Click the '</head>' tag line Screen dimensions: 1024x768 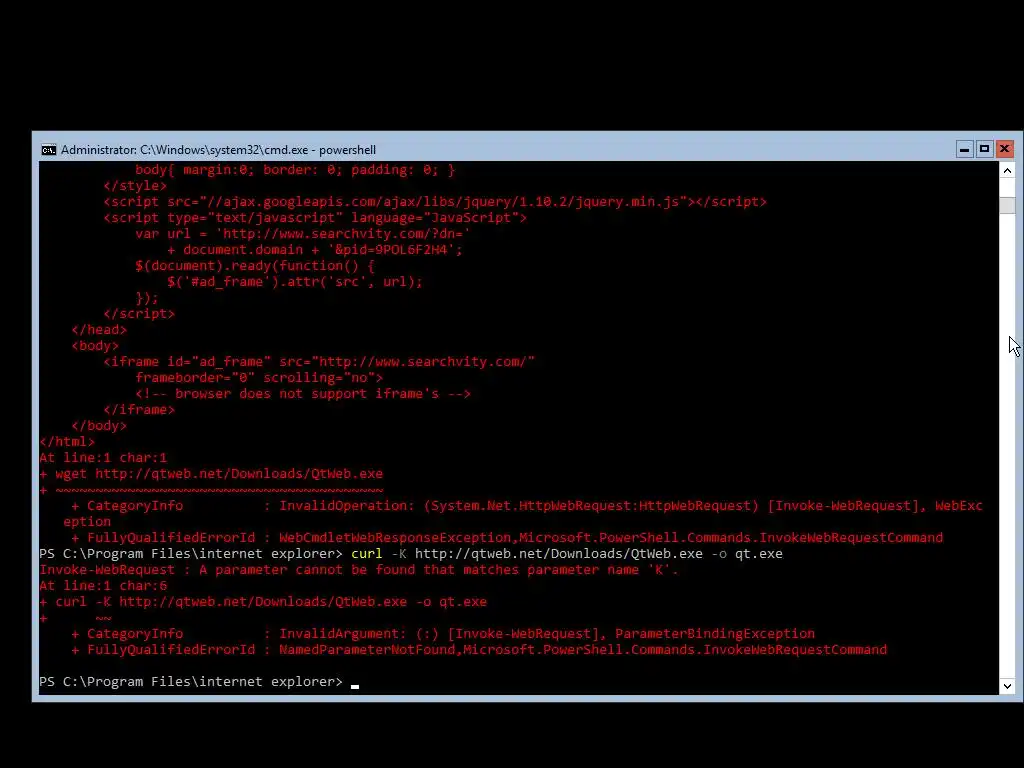pos(99,330)
